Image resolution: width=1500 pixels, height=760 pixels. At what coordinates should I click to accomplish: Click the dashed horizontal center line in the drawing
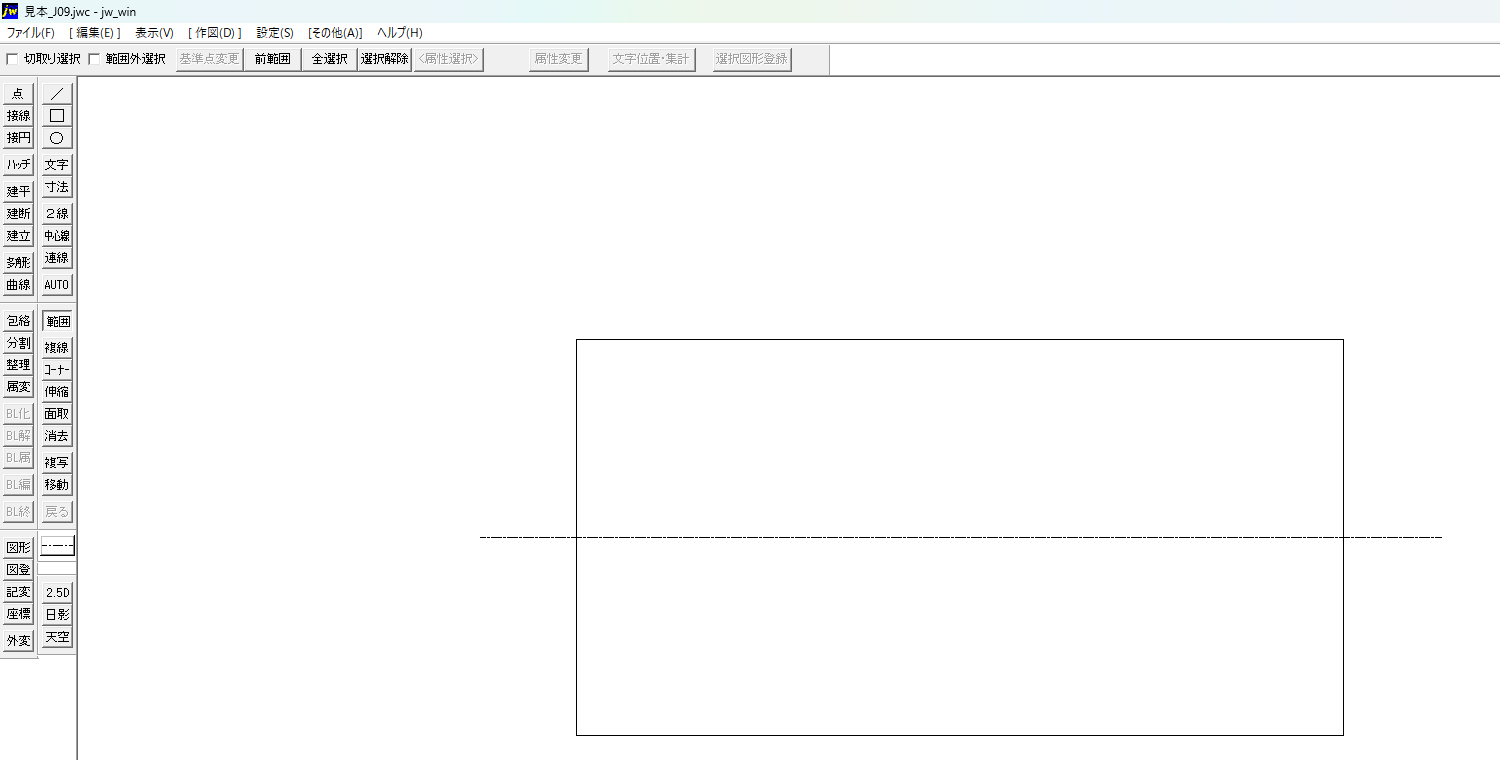click(961, 537)
